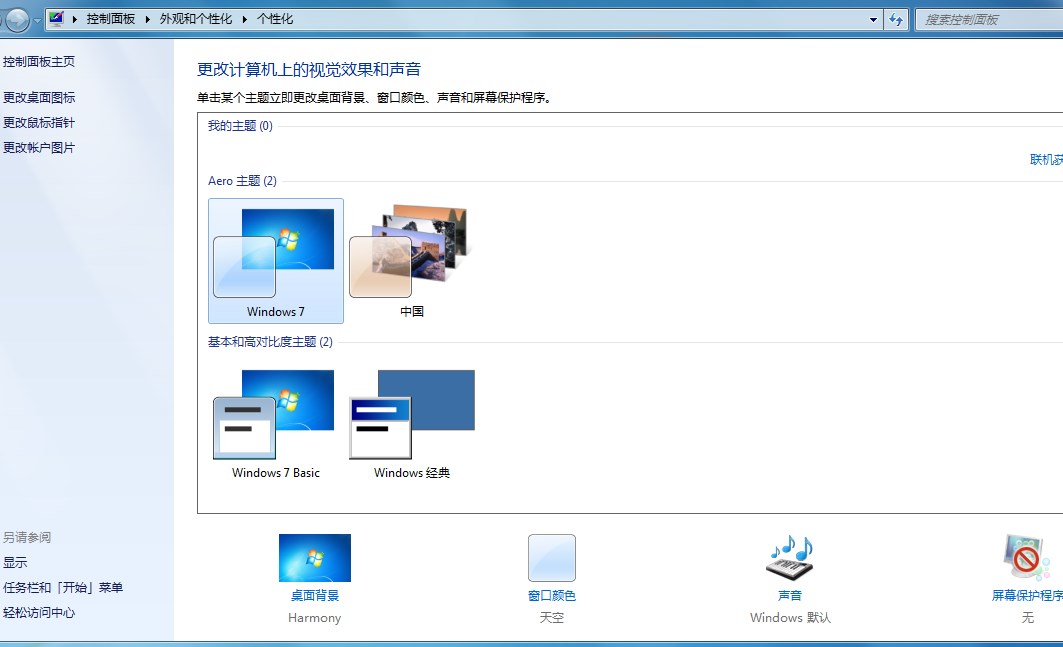Open 更改帐户图片 link
The width and height of the screenshot is (1063, 647).
[39, 148]
